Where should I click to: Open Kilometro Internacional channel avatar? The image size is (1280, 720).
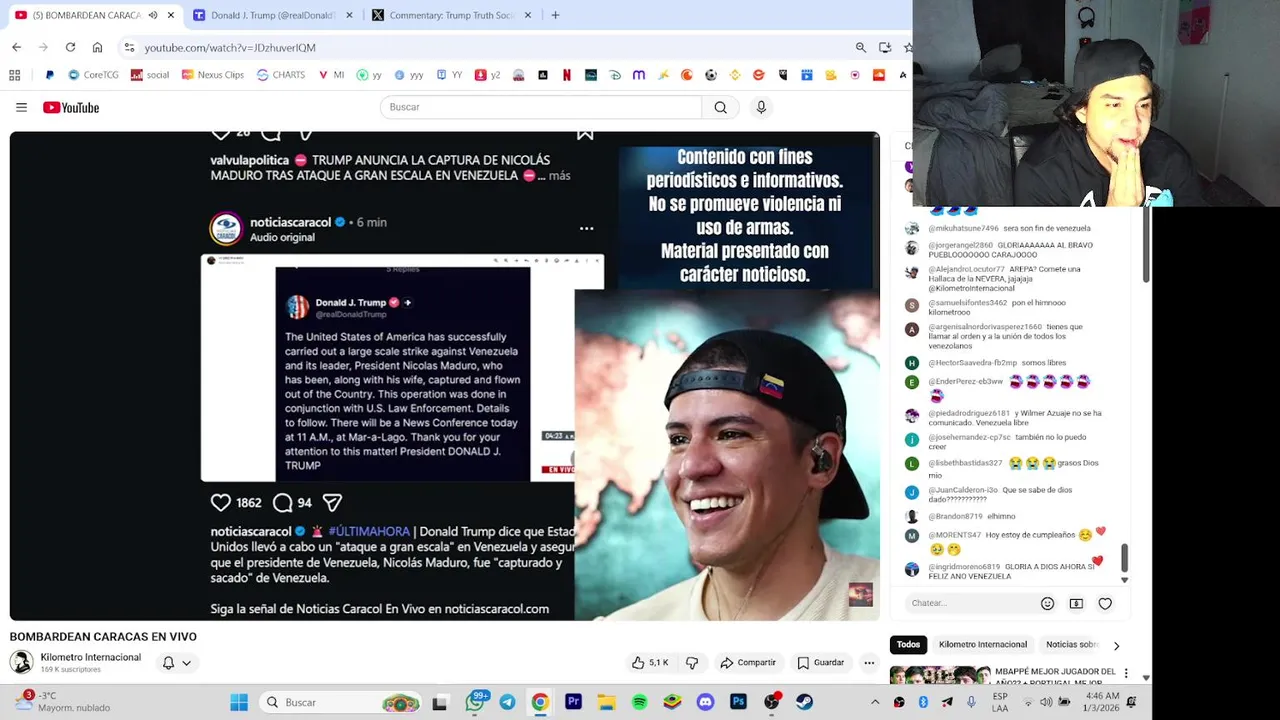click(x=21, y=662)
